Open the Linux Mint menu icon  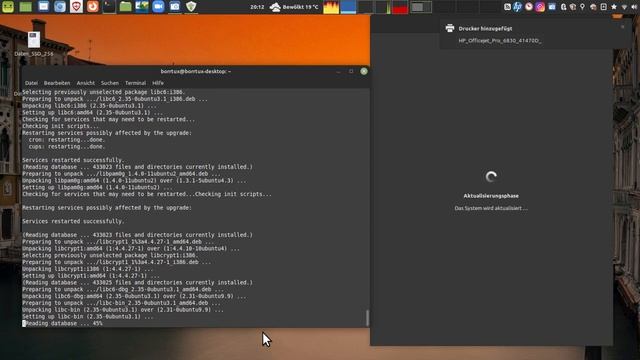[x=8, y=7]
